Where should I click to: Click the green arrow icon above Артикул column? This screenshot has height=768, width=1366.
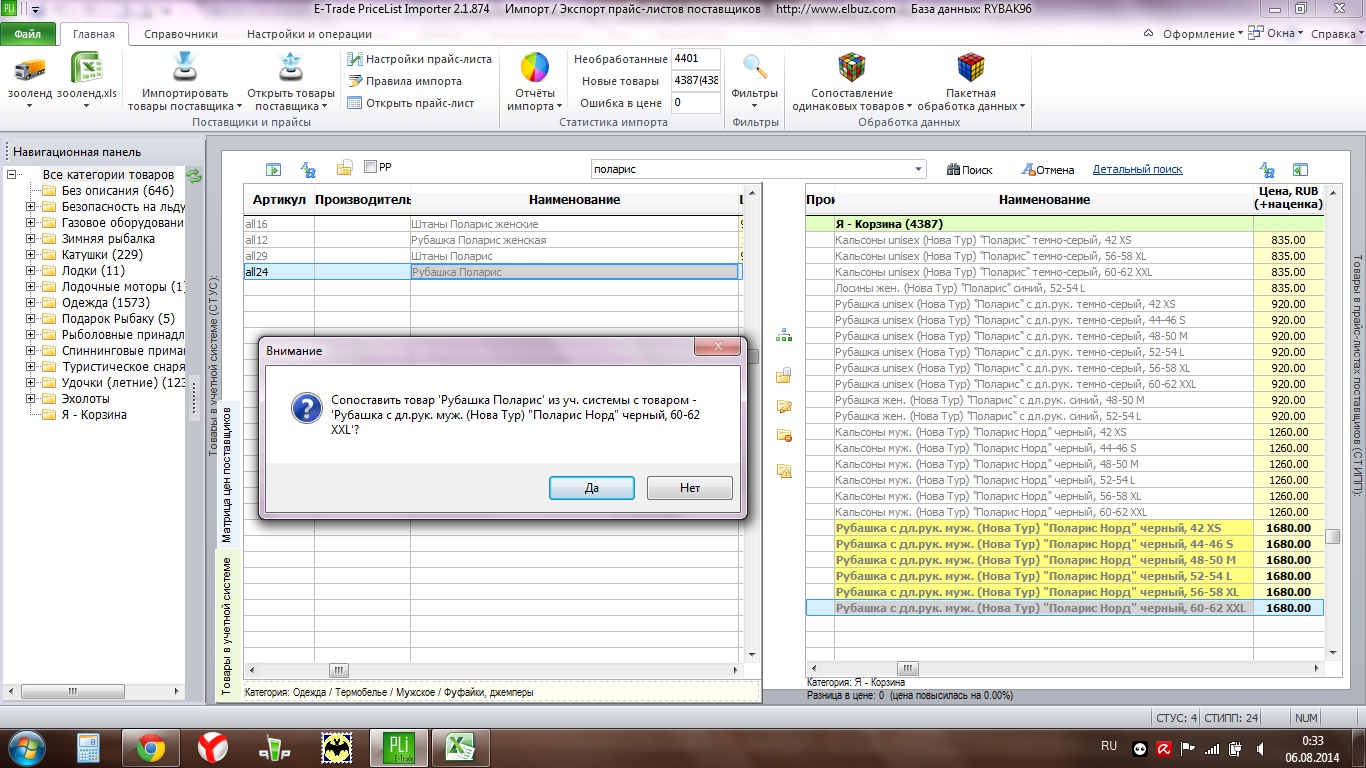(273, 170)
